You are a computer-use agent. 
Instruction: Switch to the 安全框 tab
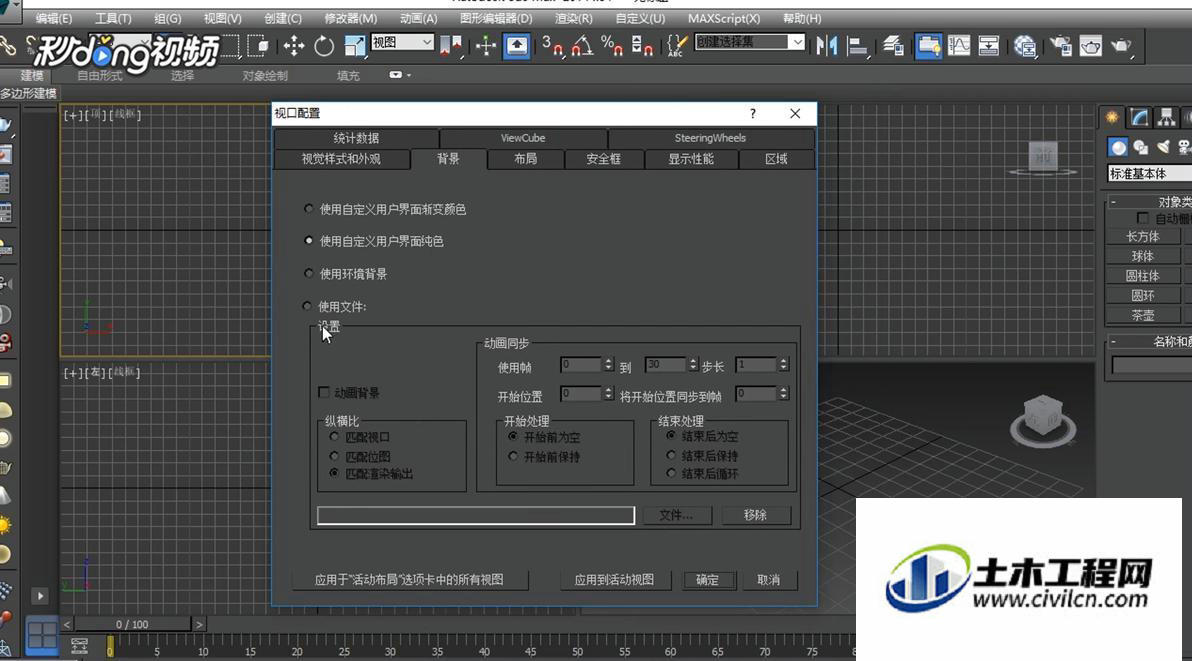604,159
